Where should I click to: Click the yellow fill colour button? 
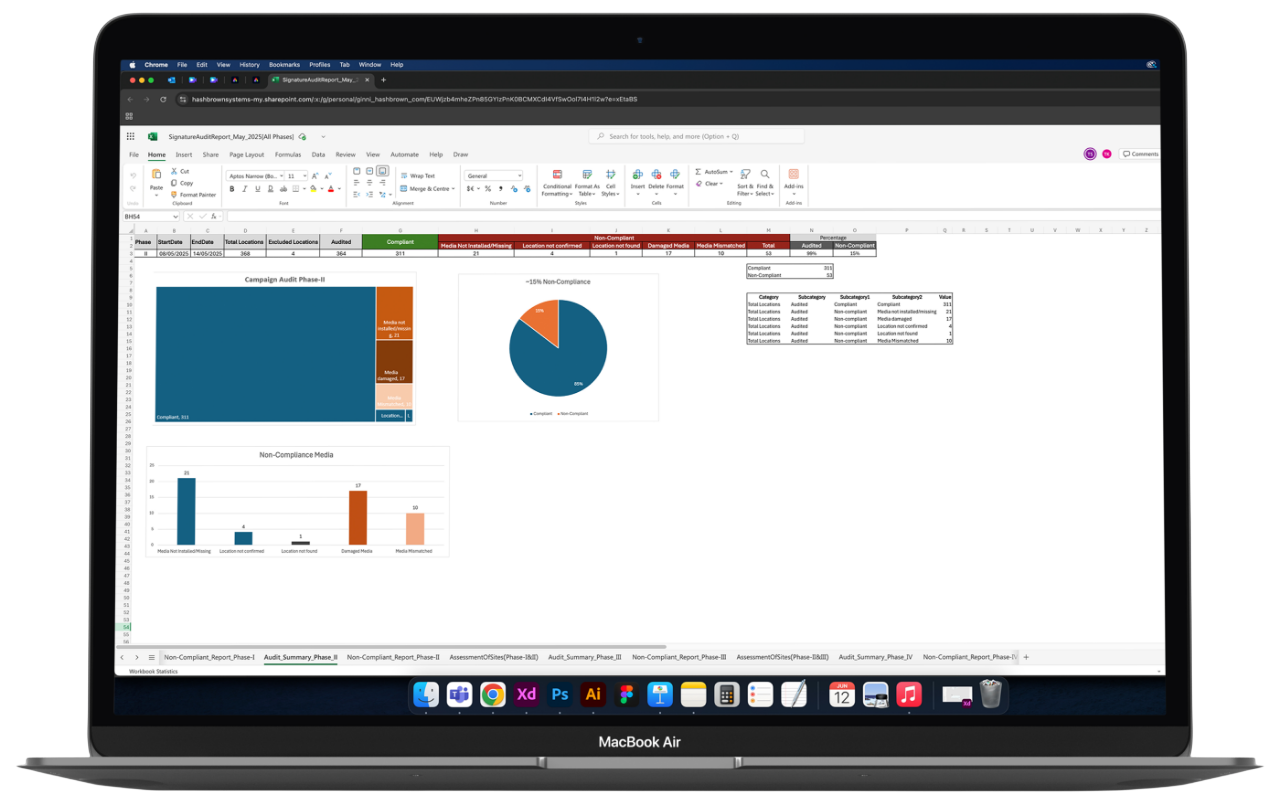(x=313, y=188)
